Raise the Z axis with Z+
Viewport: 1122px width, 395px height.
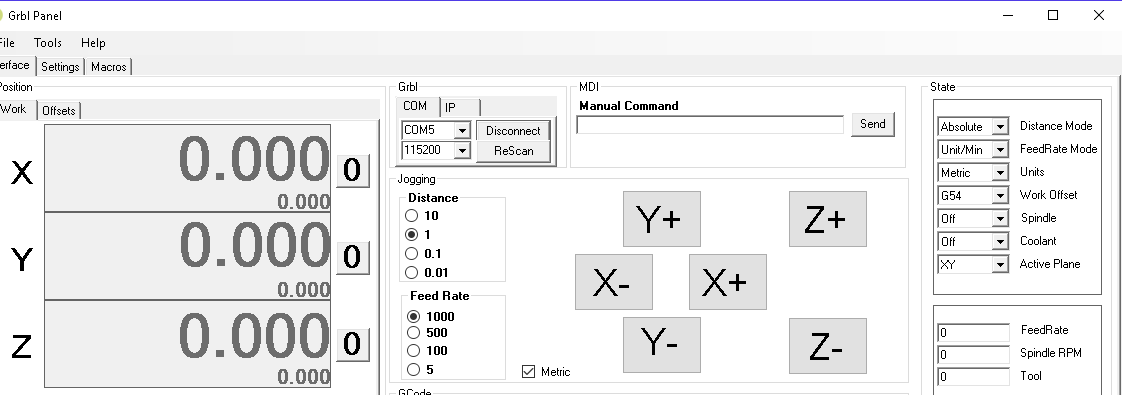[x=828, y=219]
